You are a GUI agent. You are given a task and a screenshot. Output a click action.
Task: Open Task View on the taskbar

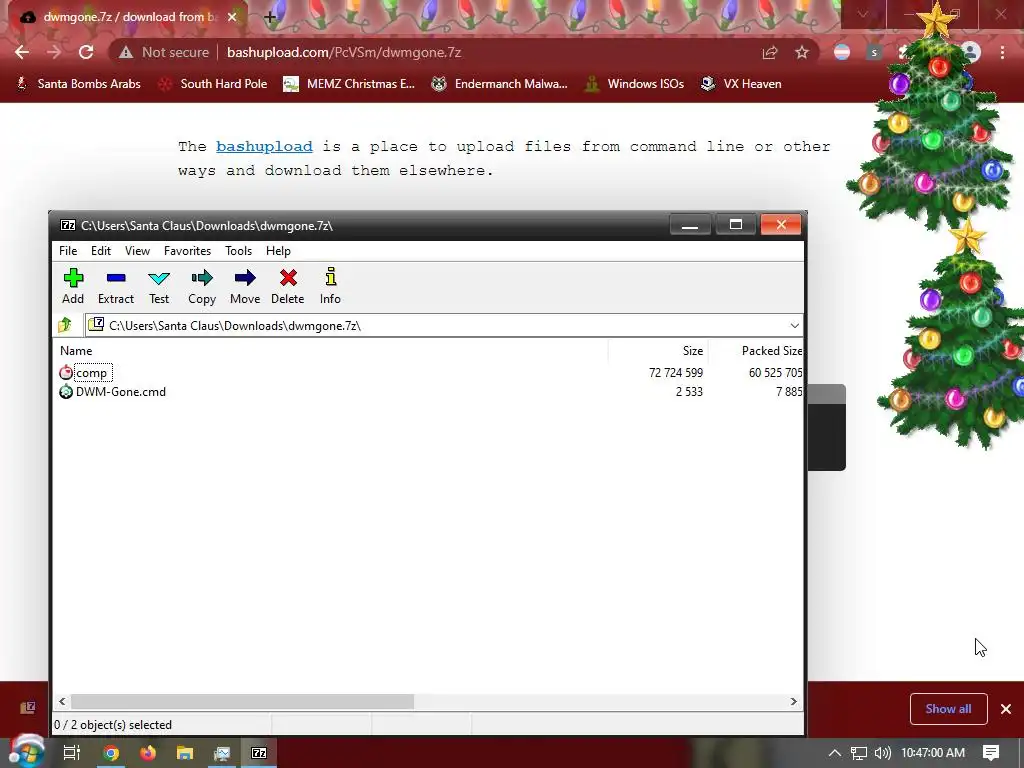72,753
